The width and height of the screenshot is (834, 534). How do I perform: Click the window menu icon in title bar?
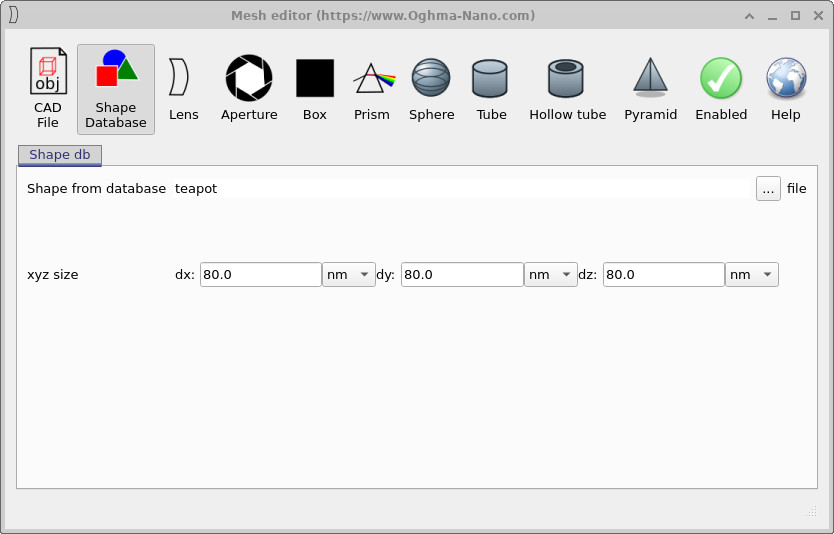pyautogui.click(x=13, y=15)
